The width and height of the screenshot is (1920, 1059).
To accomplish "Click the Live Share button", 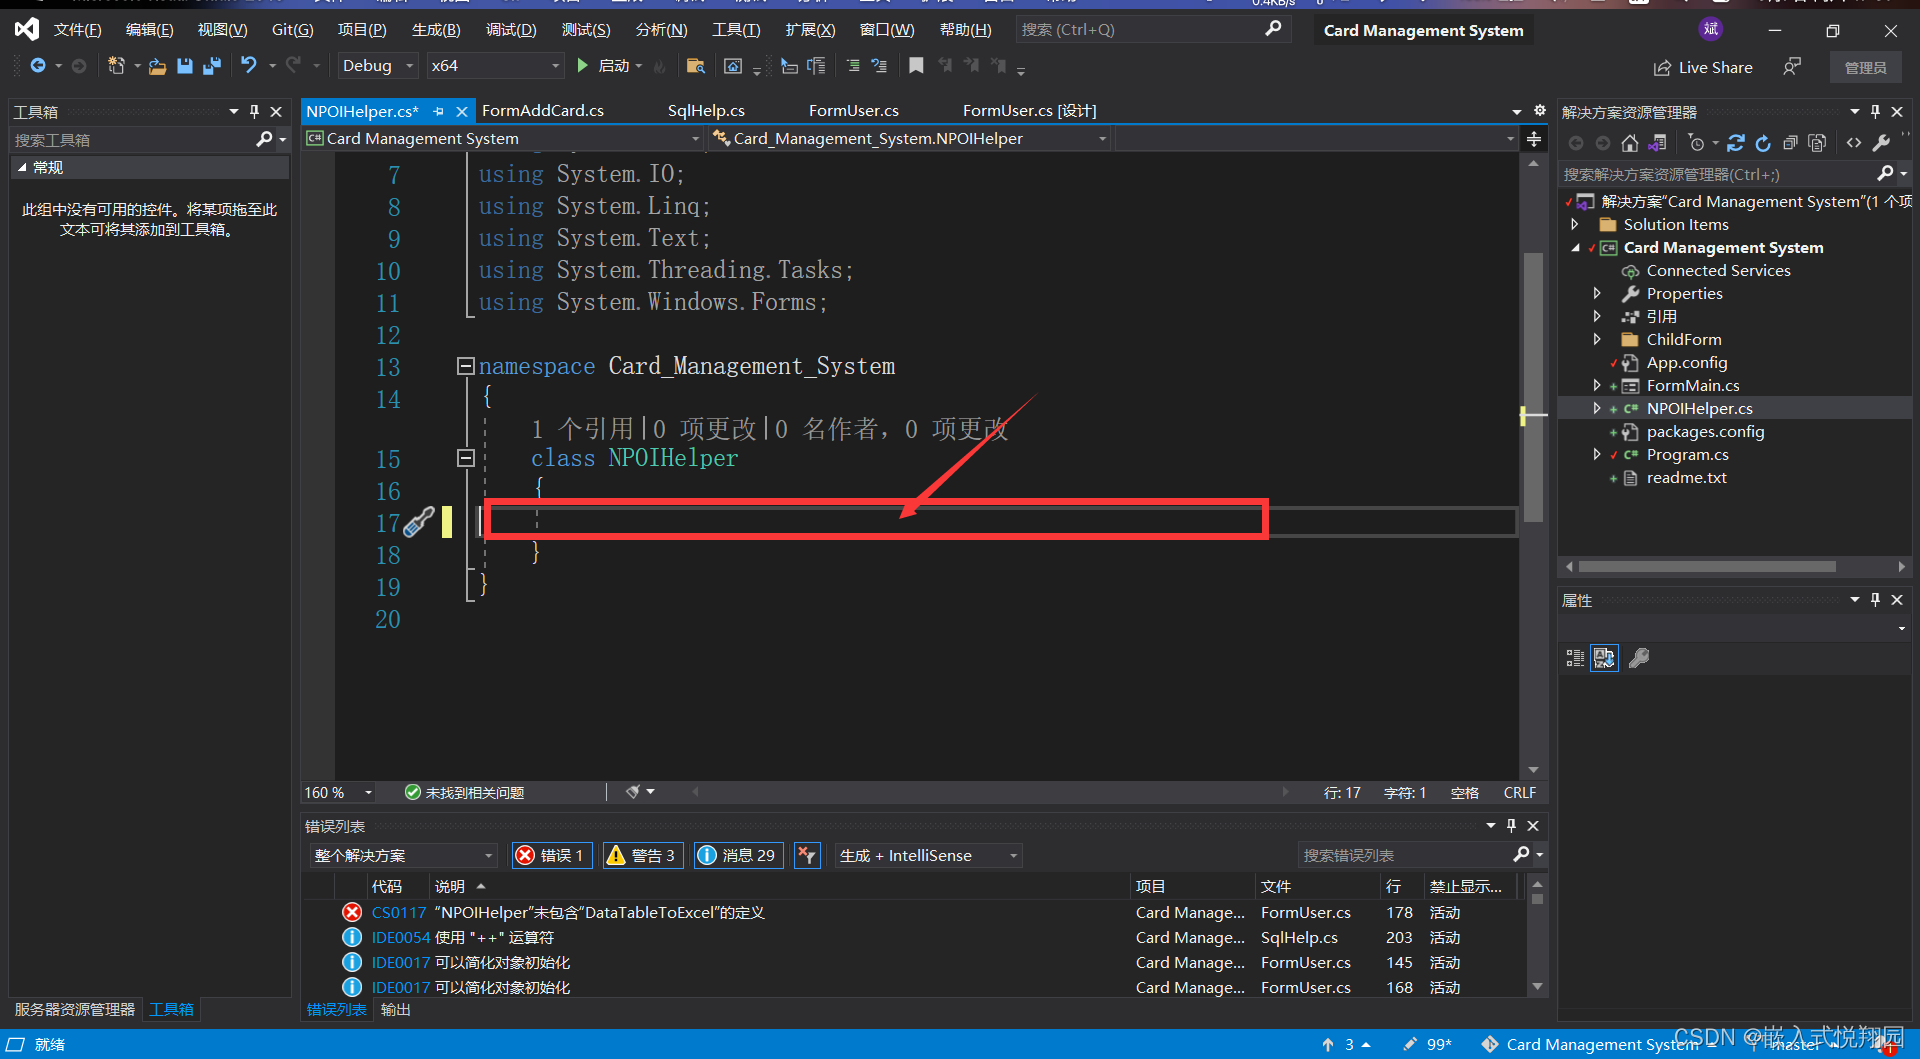I will coord(1703,67).
